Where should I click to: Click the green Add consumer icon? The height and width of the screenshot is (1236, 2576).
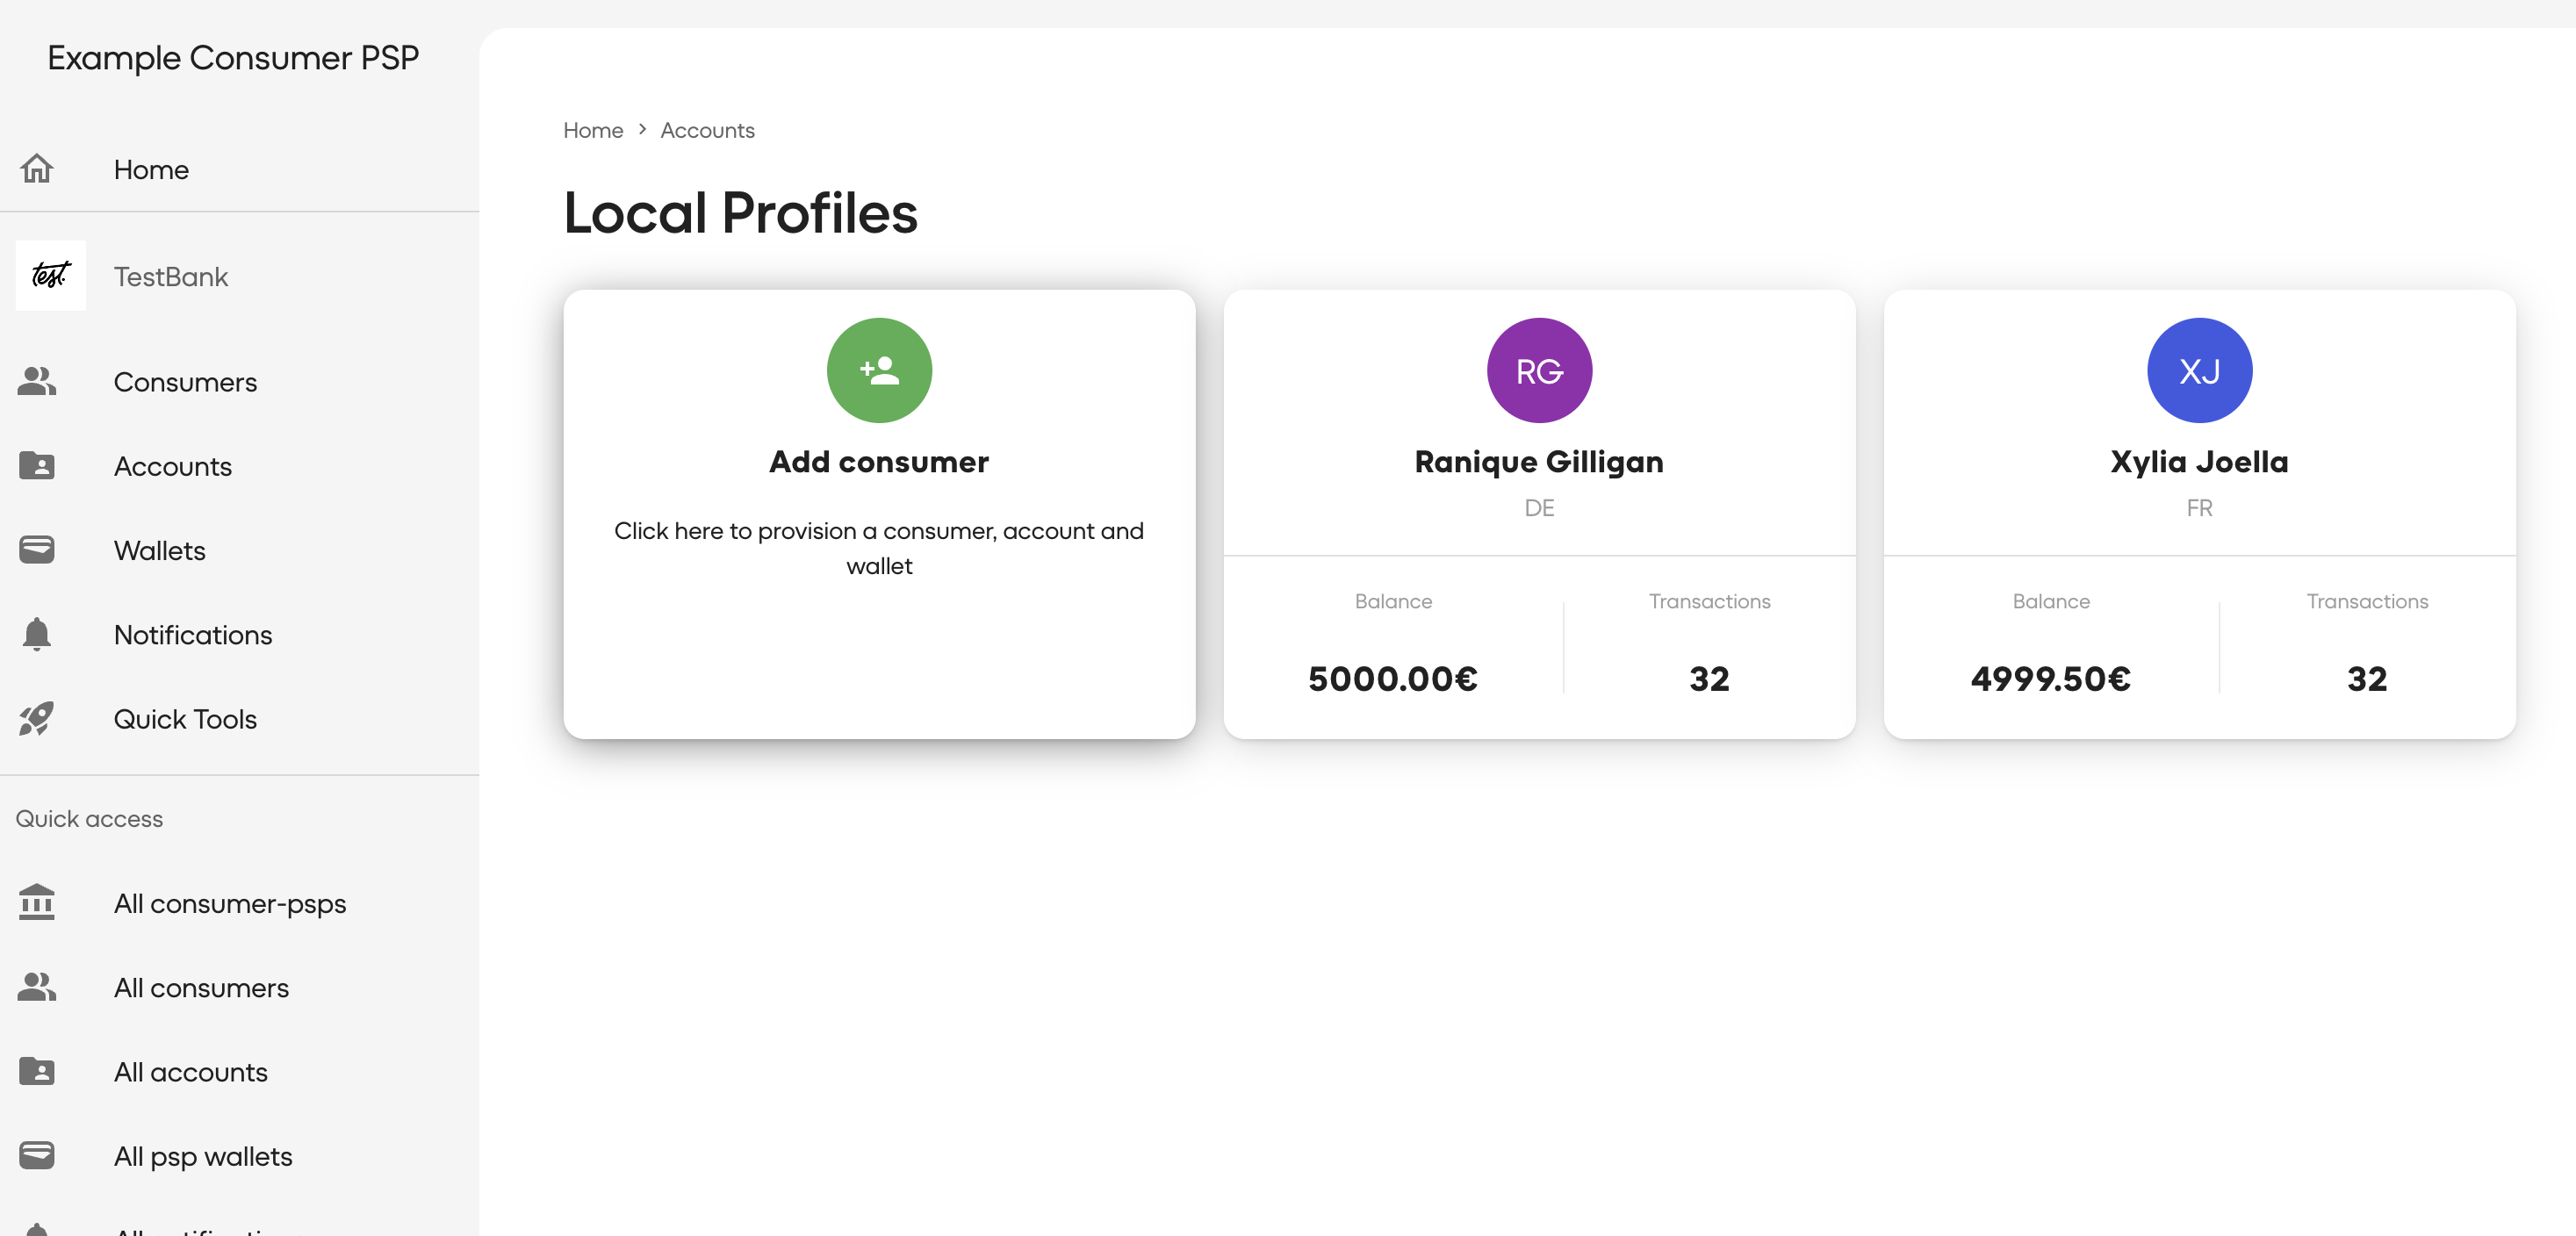click(879, 370)
